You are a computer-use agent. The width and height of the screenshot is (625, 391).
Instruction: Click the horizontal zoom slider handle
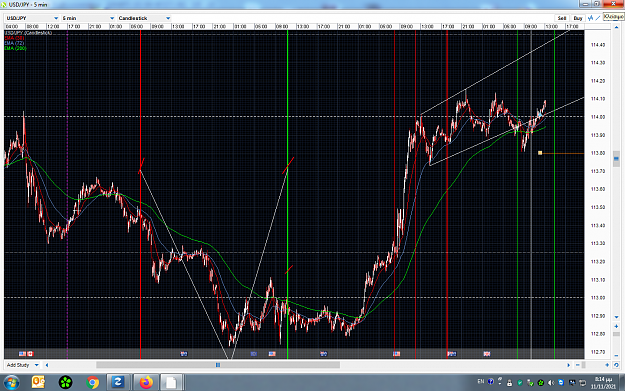pos(584,365)
